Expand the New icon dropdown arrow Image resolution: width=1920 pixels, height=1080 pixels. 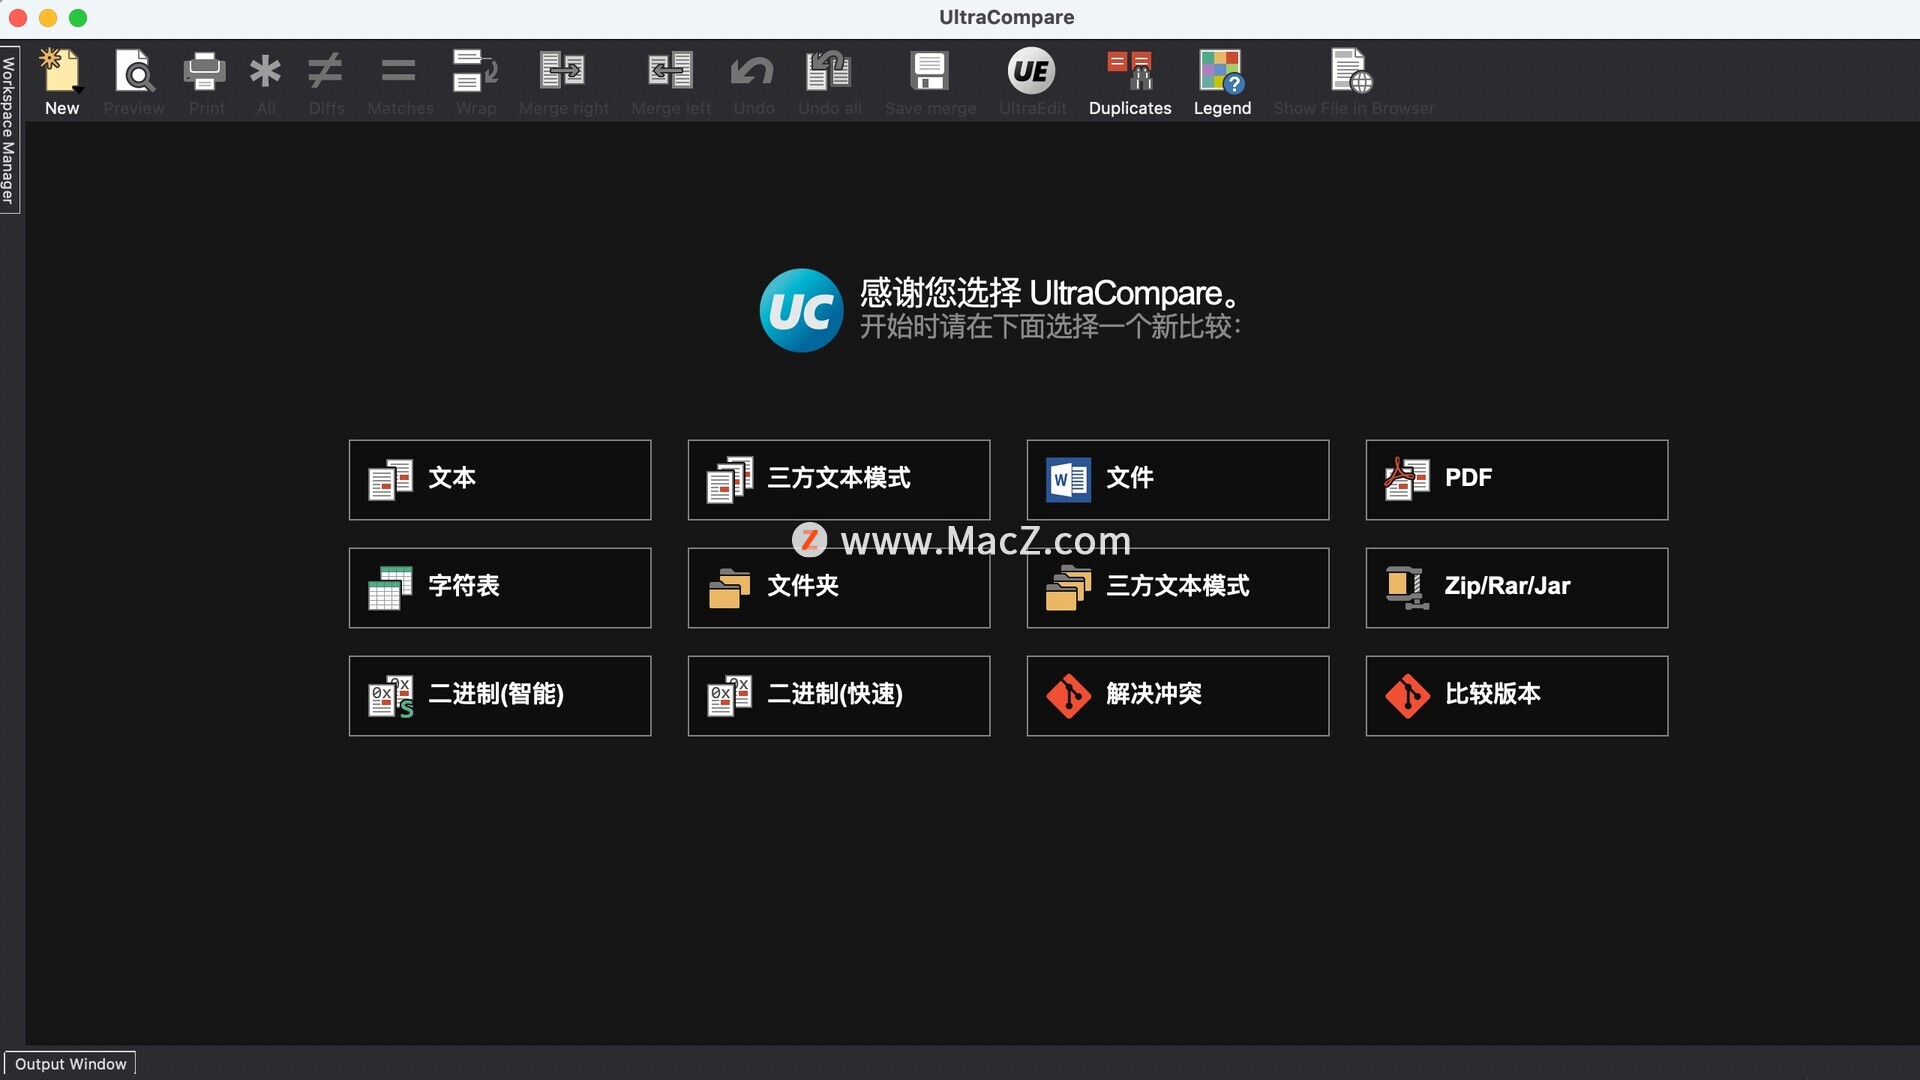click(x=78, y=91)
